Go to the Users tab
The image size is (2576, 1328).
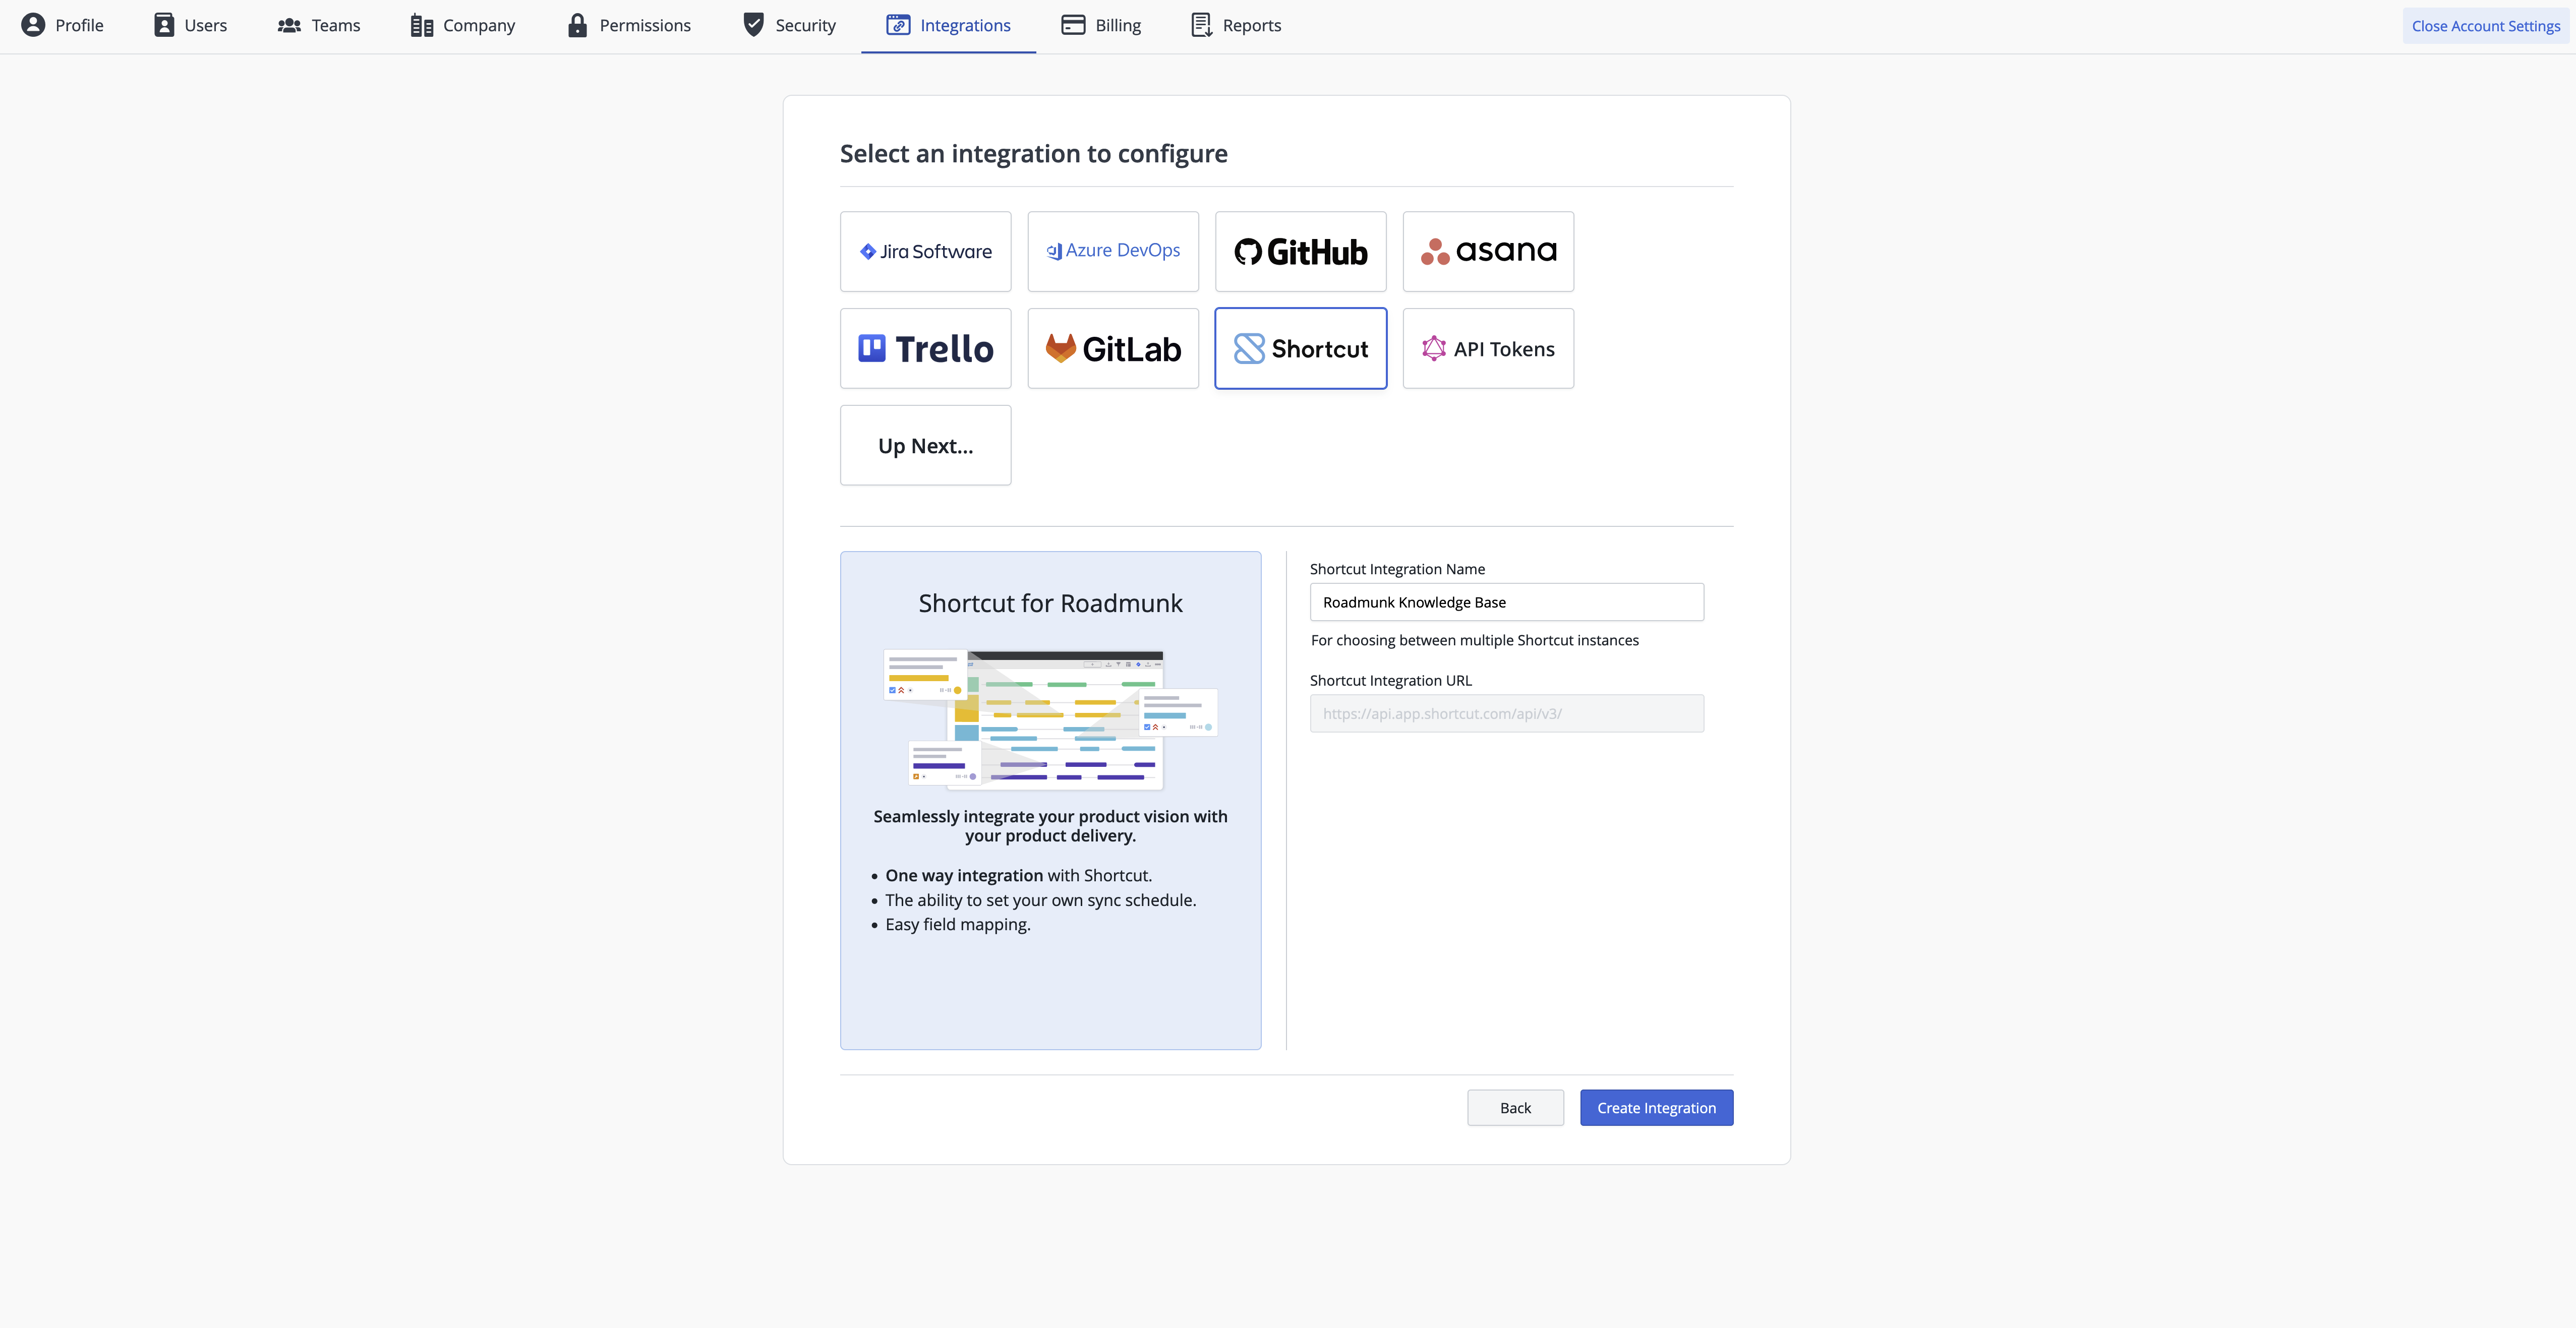tap(190, 25)
